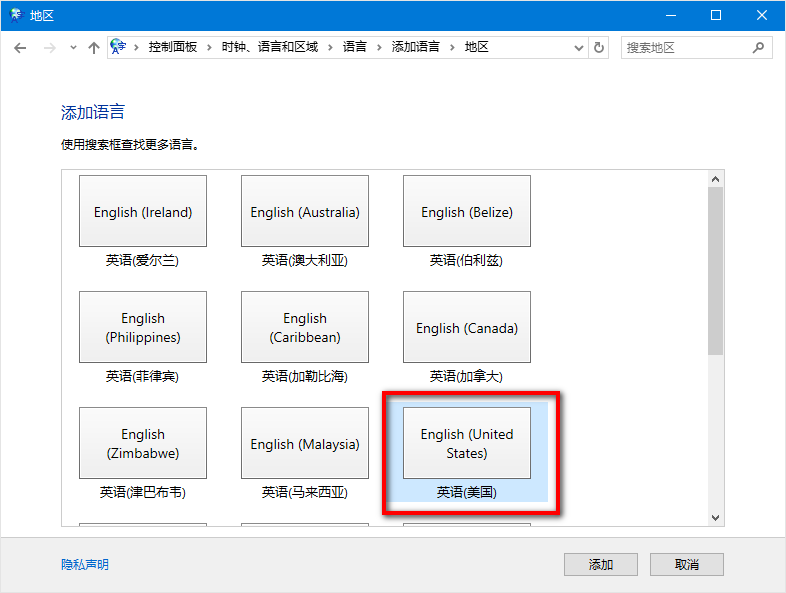Click the 控制面板 breadcrumb
Image resolution: width=786 pixels, height=593 pixels.
click(173, 47)
